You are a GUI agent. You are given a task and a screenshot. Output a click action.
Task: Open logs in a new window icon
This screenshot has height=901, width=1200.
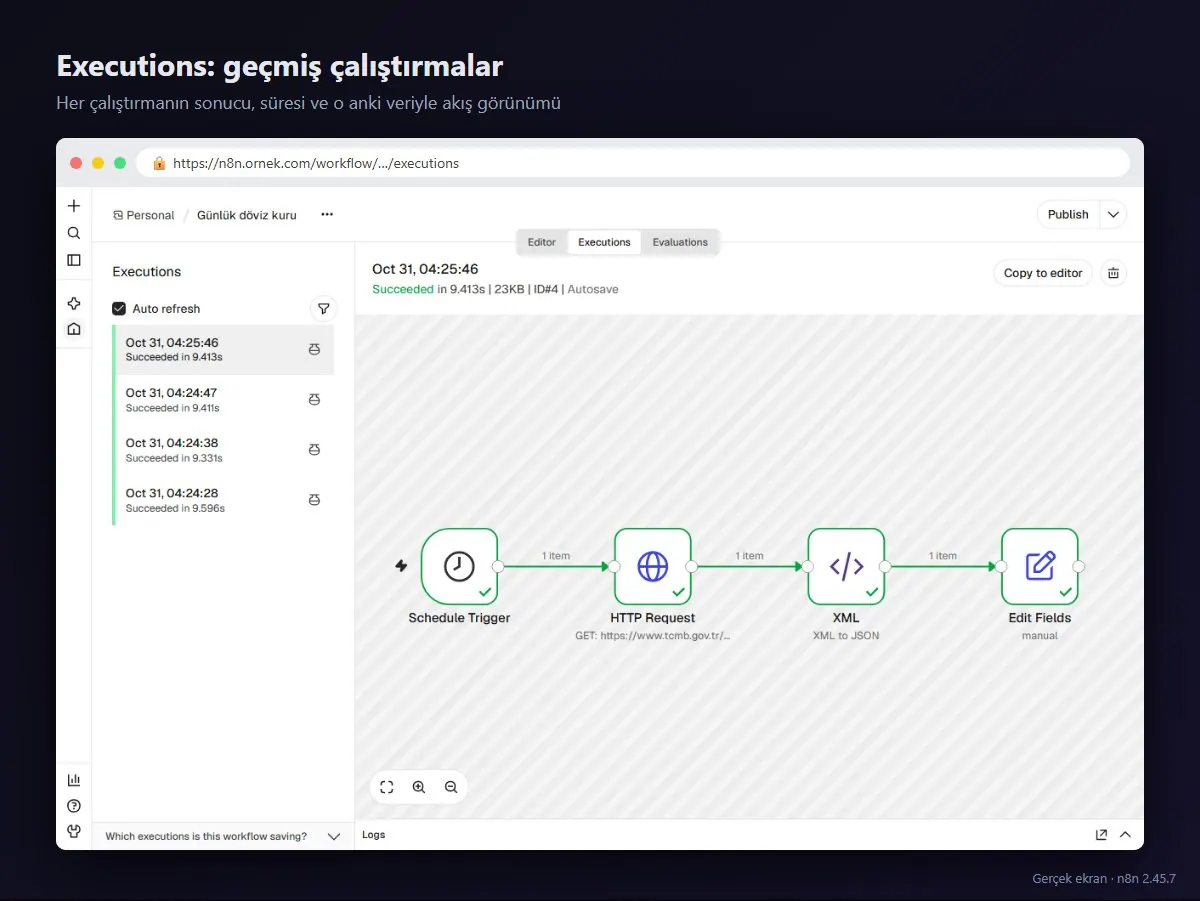pos(1101,834)
